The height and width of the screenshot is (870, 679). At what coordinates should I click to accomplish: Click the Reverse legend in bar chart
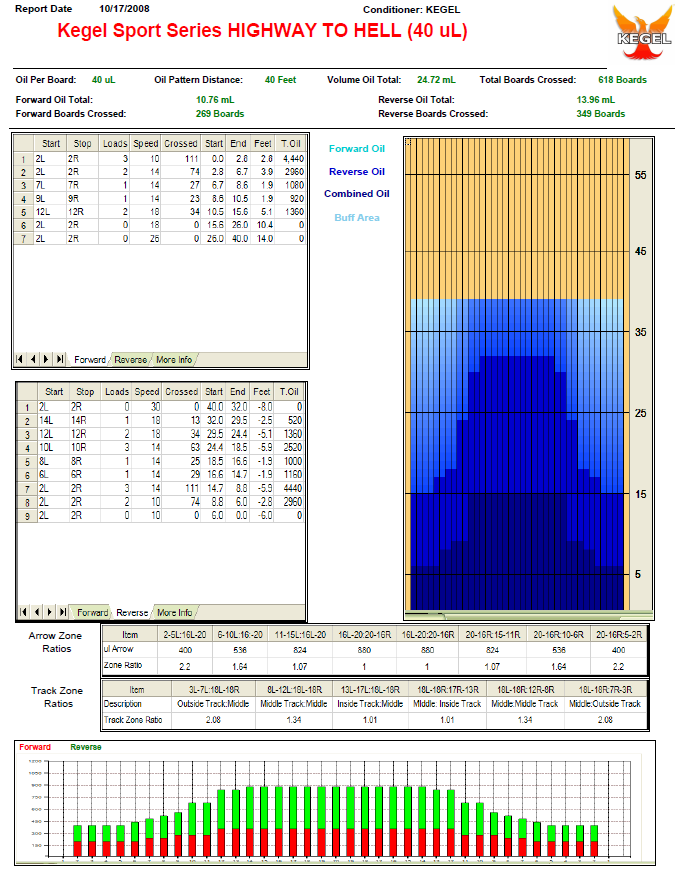click(85, 747)
